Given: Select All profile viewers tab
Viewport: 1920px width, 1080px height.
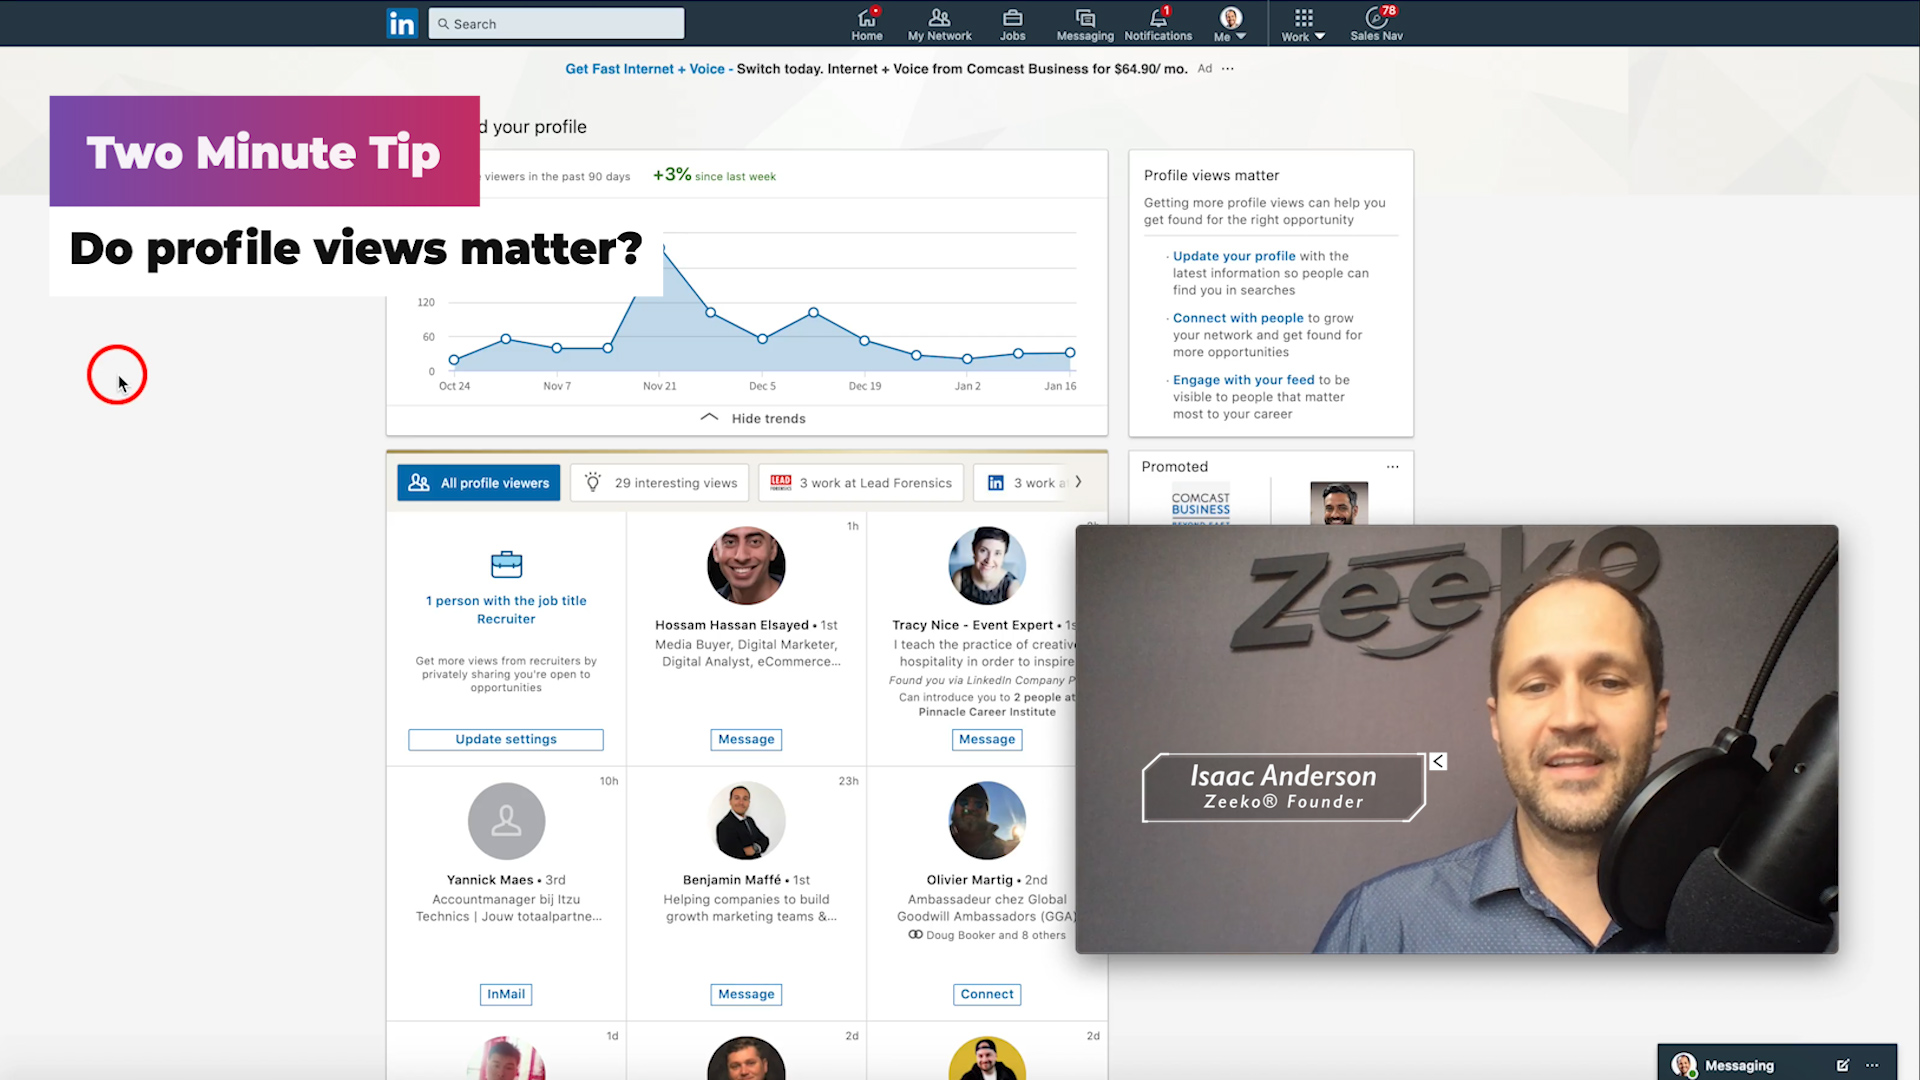Looking at the screenshot, I should pyautogui.click(x=479, y=483).
